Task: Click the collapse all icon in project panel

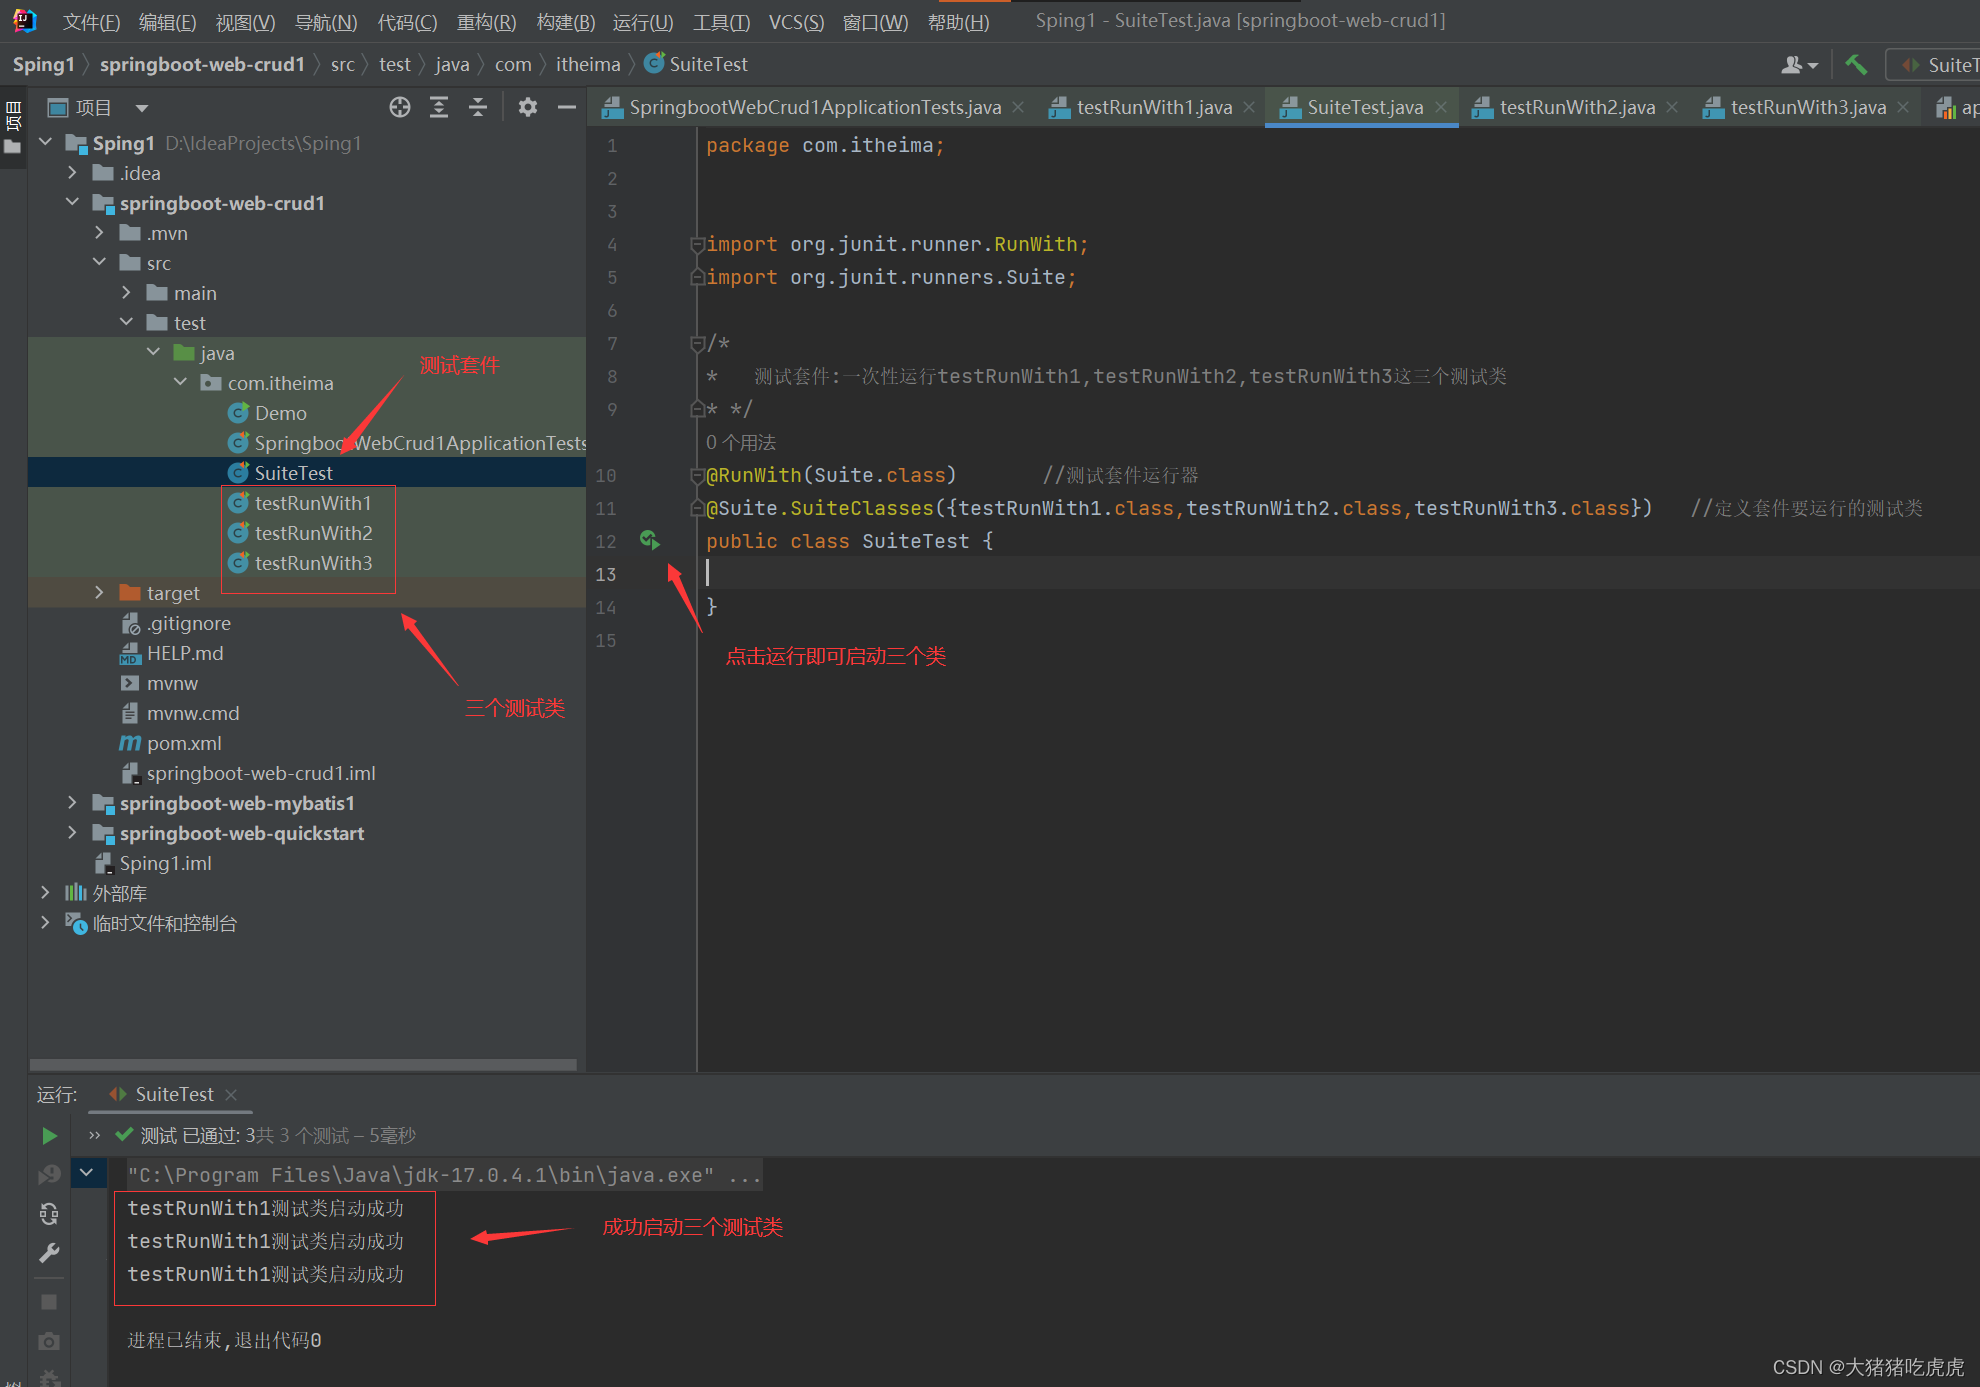Action: 478,108
